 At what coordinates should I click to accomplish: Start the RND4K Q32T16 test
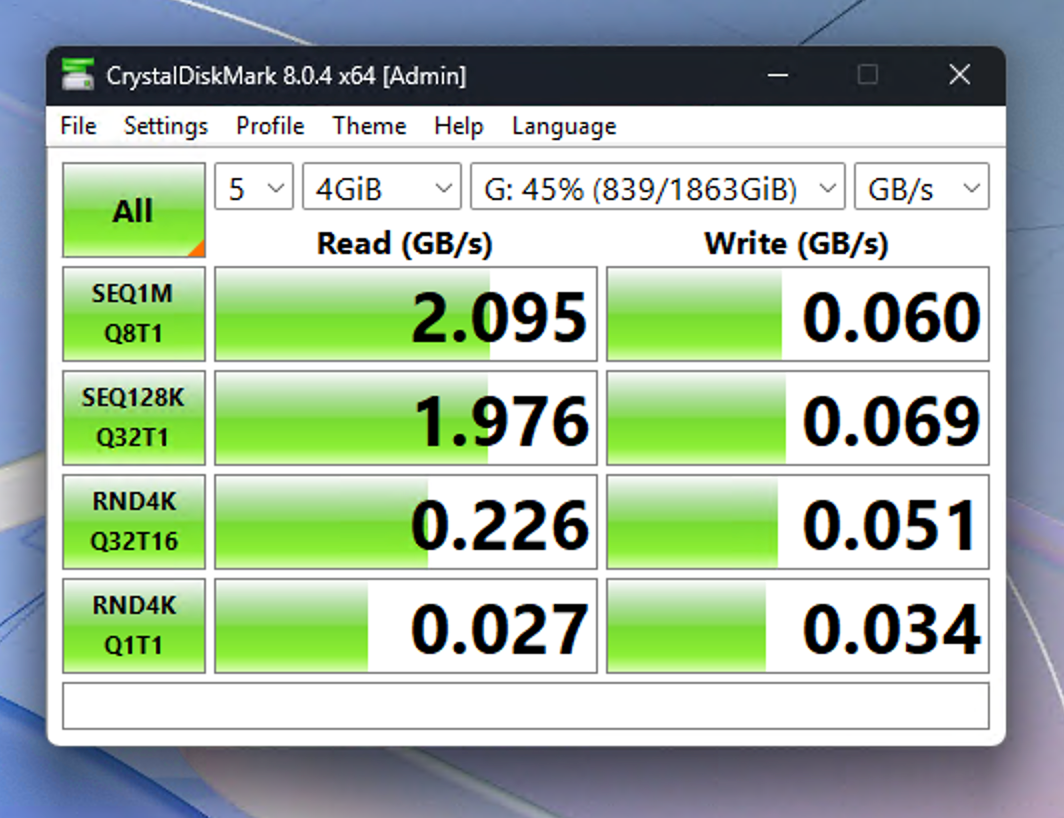coord(134,521)
